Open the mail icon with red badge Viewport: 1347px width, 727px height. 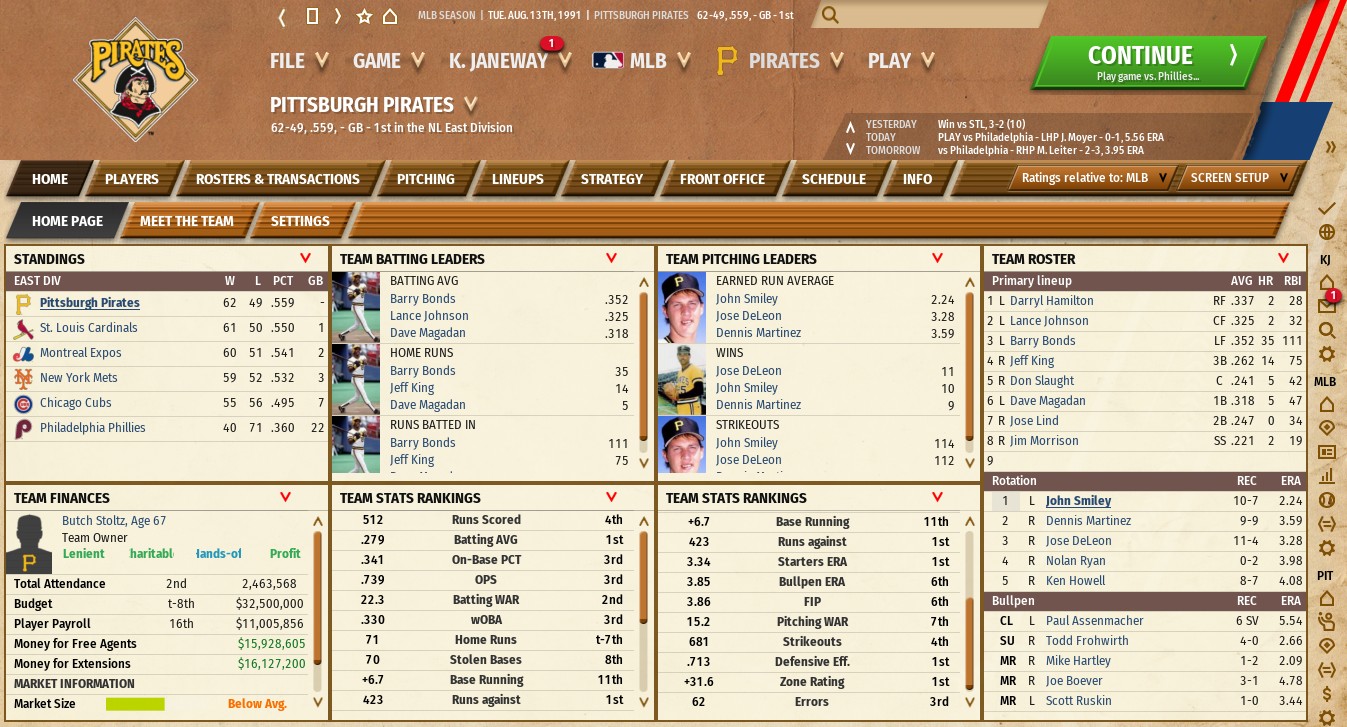coord(1327,303)
